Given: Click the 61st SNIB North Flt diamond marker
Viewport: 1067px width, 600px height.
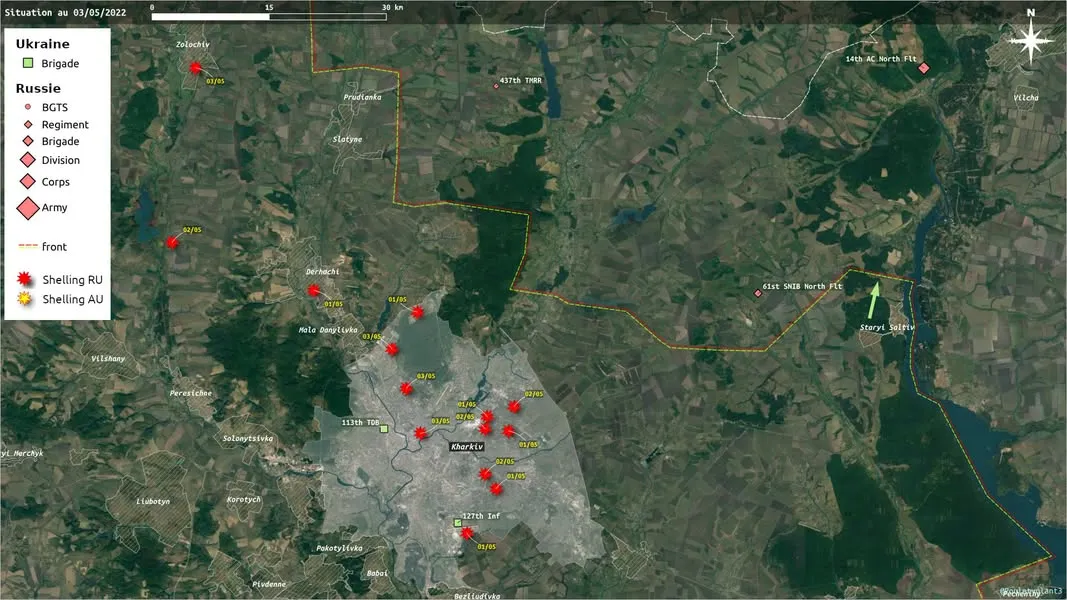Looking at the screenshot, I should click(757, 293).
